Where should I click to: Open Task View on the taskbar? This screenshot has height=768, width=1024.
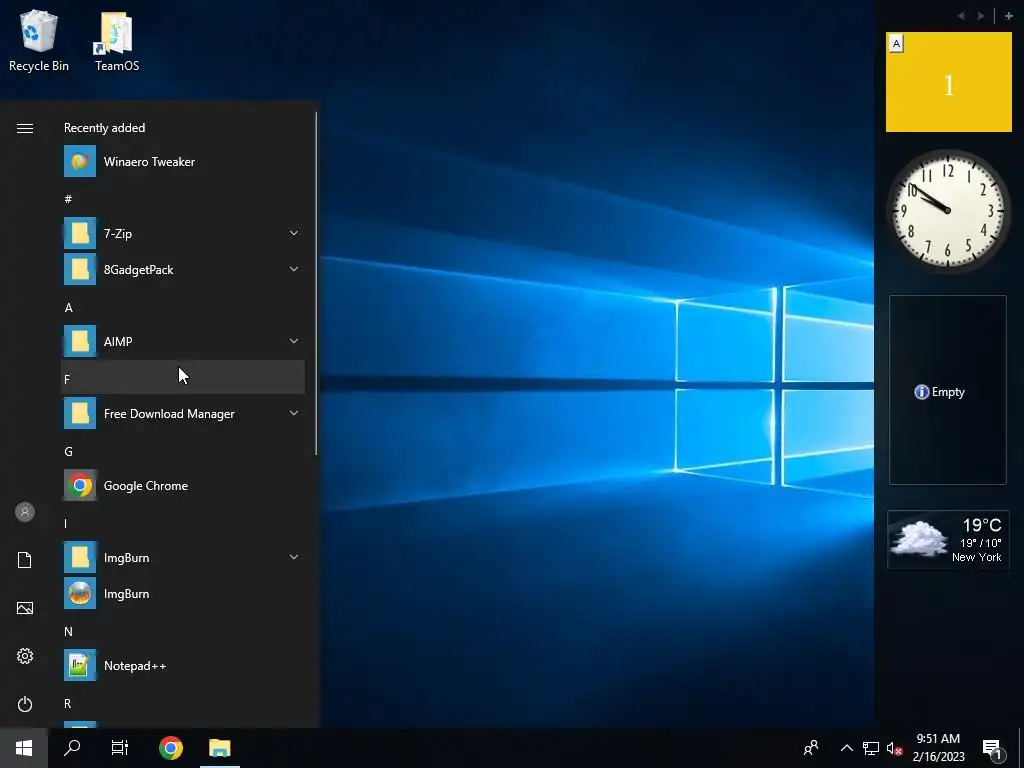point(120,748)
